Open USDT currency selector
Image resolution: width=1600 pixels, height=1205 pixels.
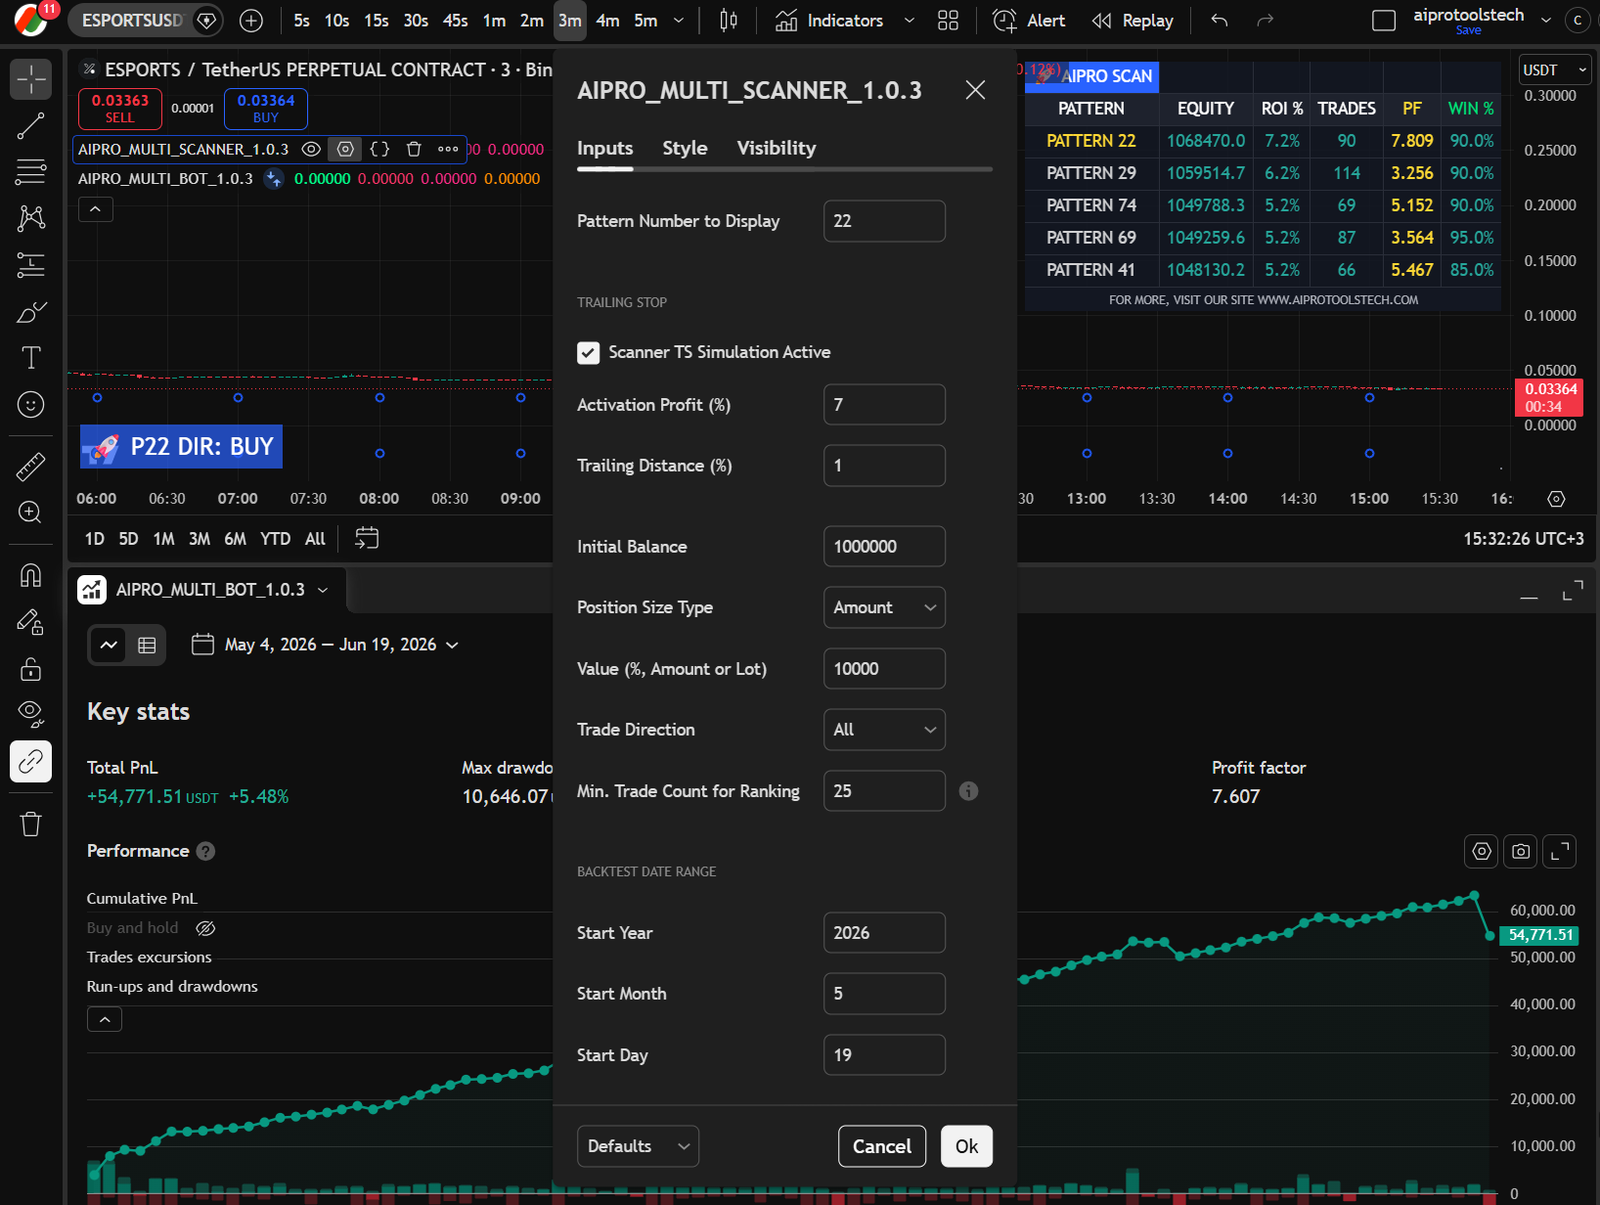(x=1554, y=70)
